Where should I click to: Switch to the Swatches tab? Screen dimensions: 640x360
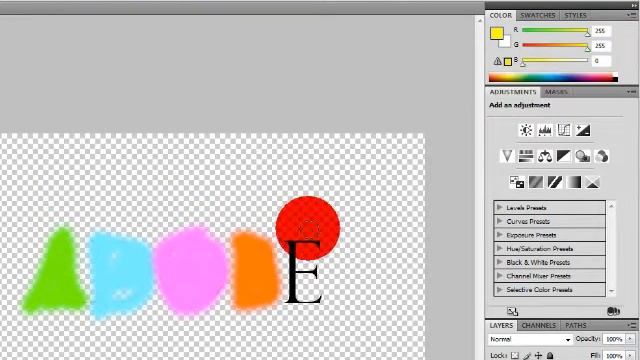pos(538,16)
